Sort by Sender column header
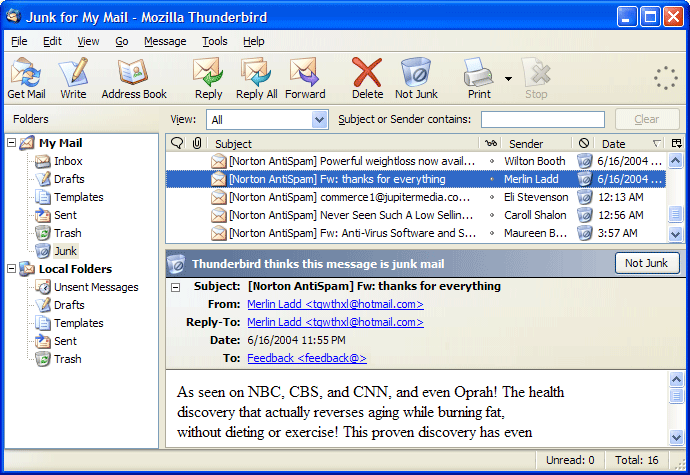The height and width of the screenshot is (475, 690). (x=536, y=144)
